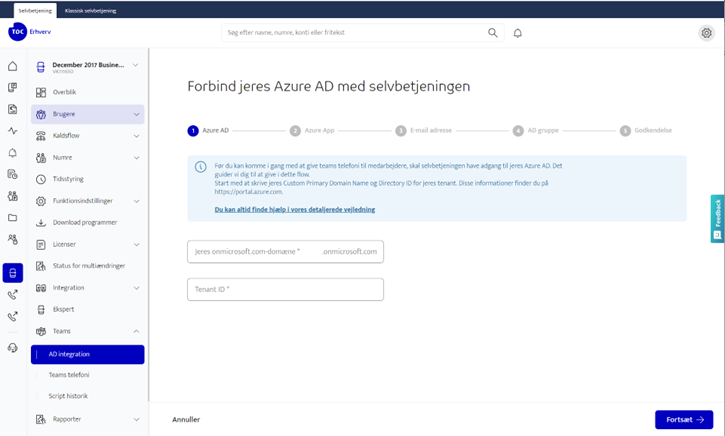Viewport: 725px width, 436px height.
Task: Expand the December 2017 Business account dropdown
Action: (135, 65)
